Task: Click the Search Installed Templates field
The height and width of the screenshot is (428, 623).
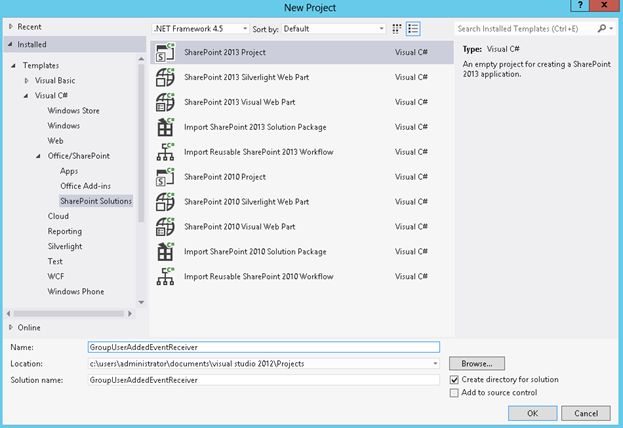Action: (525, 29)
